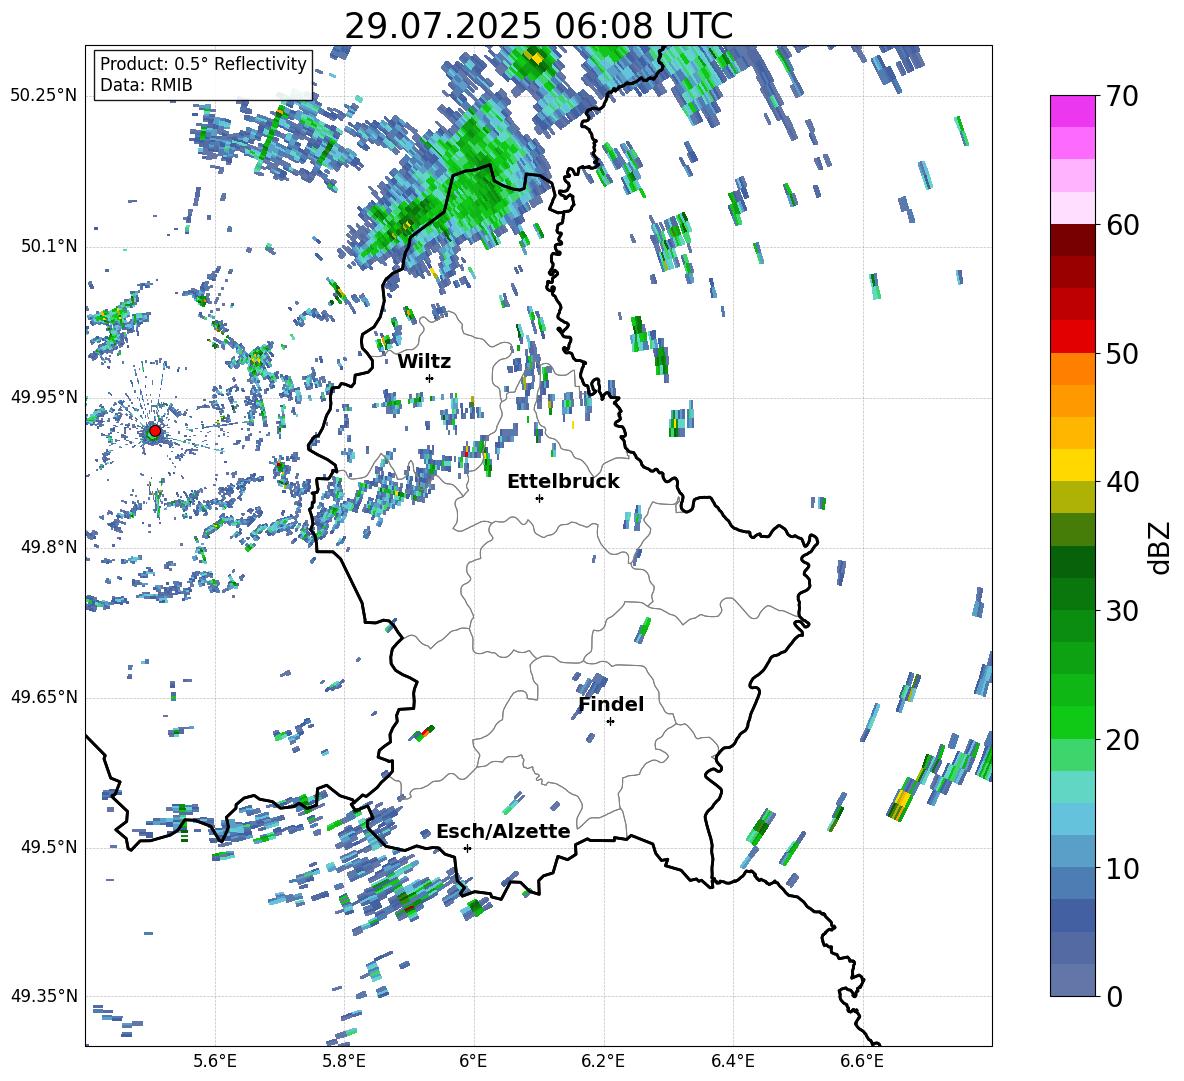Click the yellow-orange echo in the lower-right map area

pyautogui.click(x=902, y=802)
